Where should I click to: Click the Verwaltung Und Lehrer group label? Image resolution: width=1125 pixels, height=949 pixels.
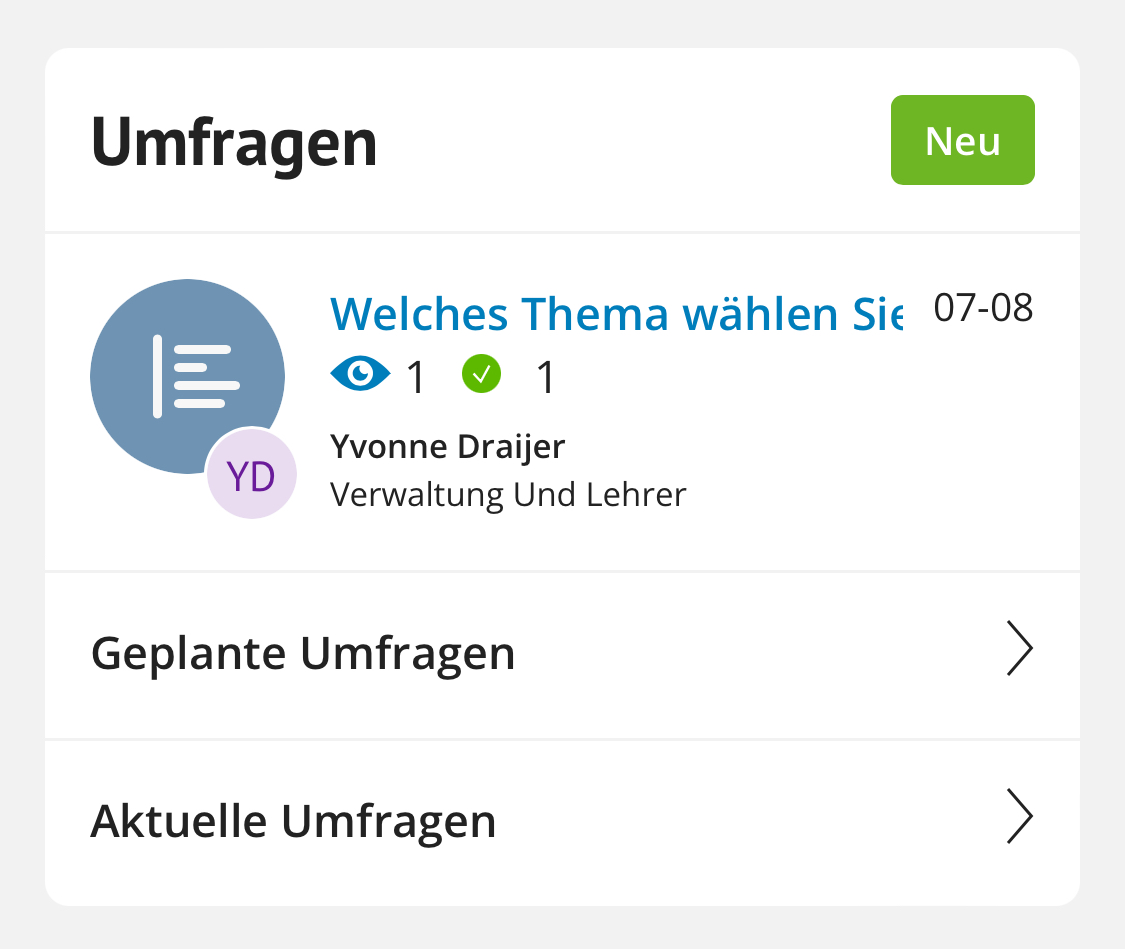(508, 495)
